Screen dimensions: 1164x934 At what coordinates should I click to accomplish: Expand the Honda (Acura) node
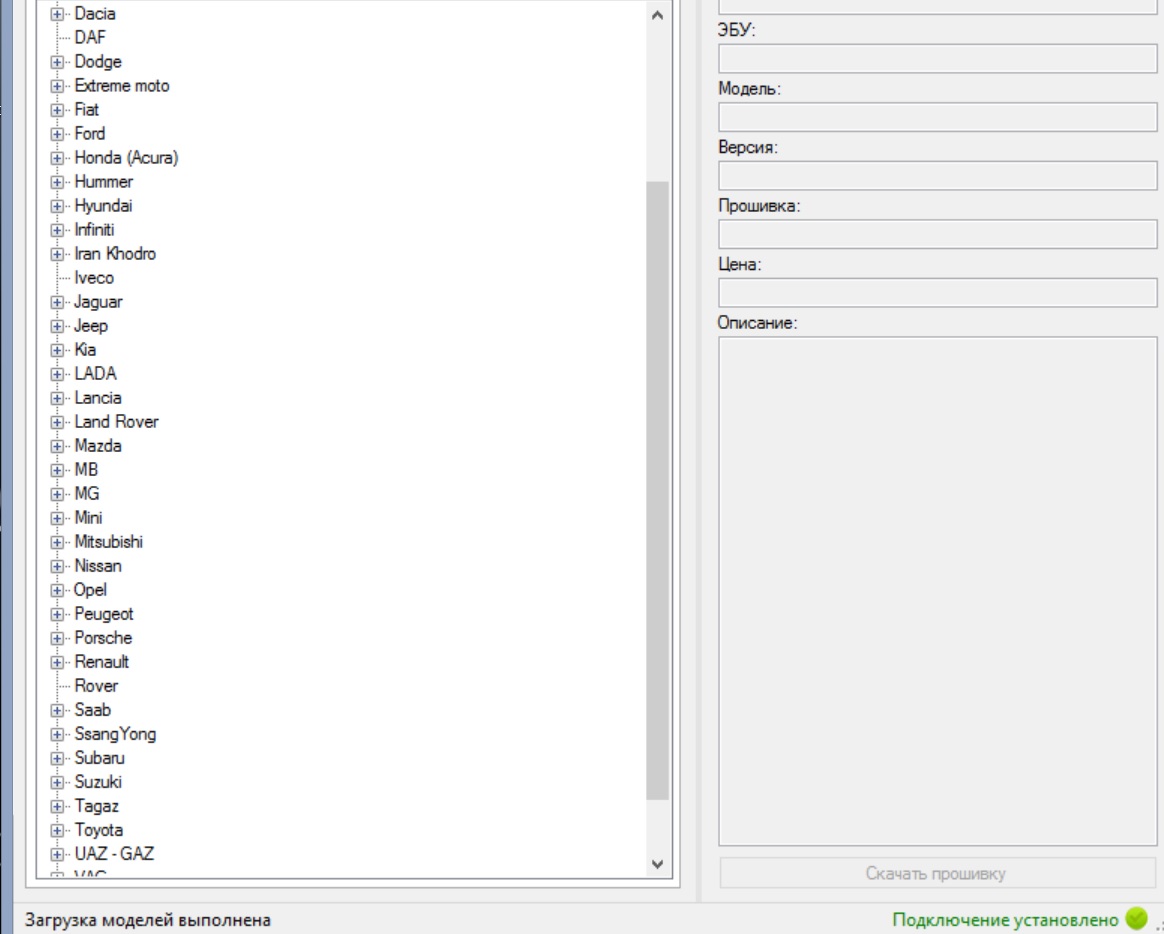57,158
